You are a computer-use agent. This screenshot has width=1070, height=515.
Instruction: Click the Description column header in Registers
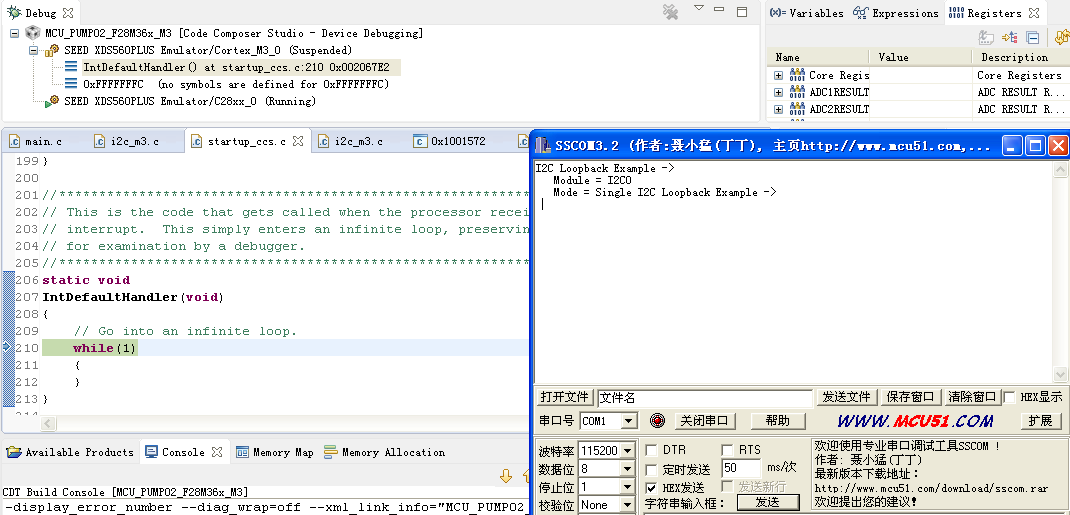pos(1021,57)
